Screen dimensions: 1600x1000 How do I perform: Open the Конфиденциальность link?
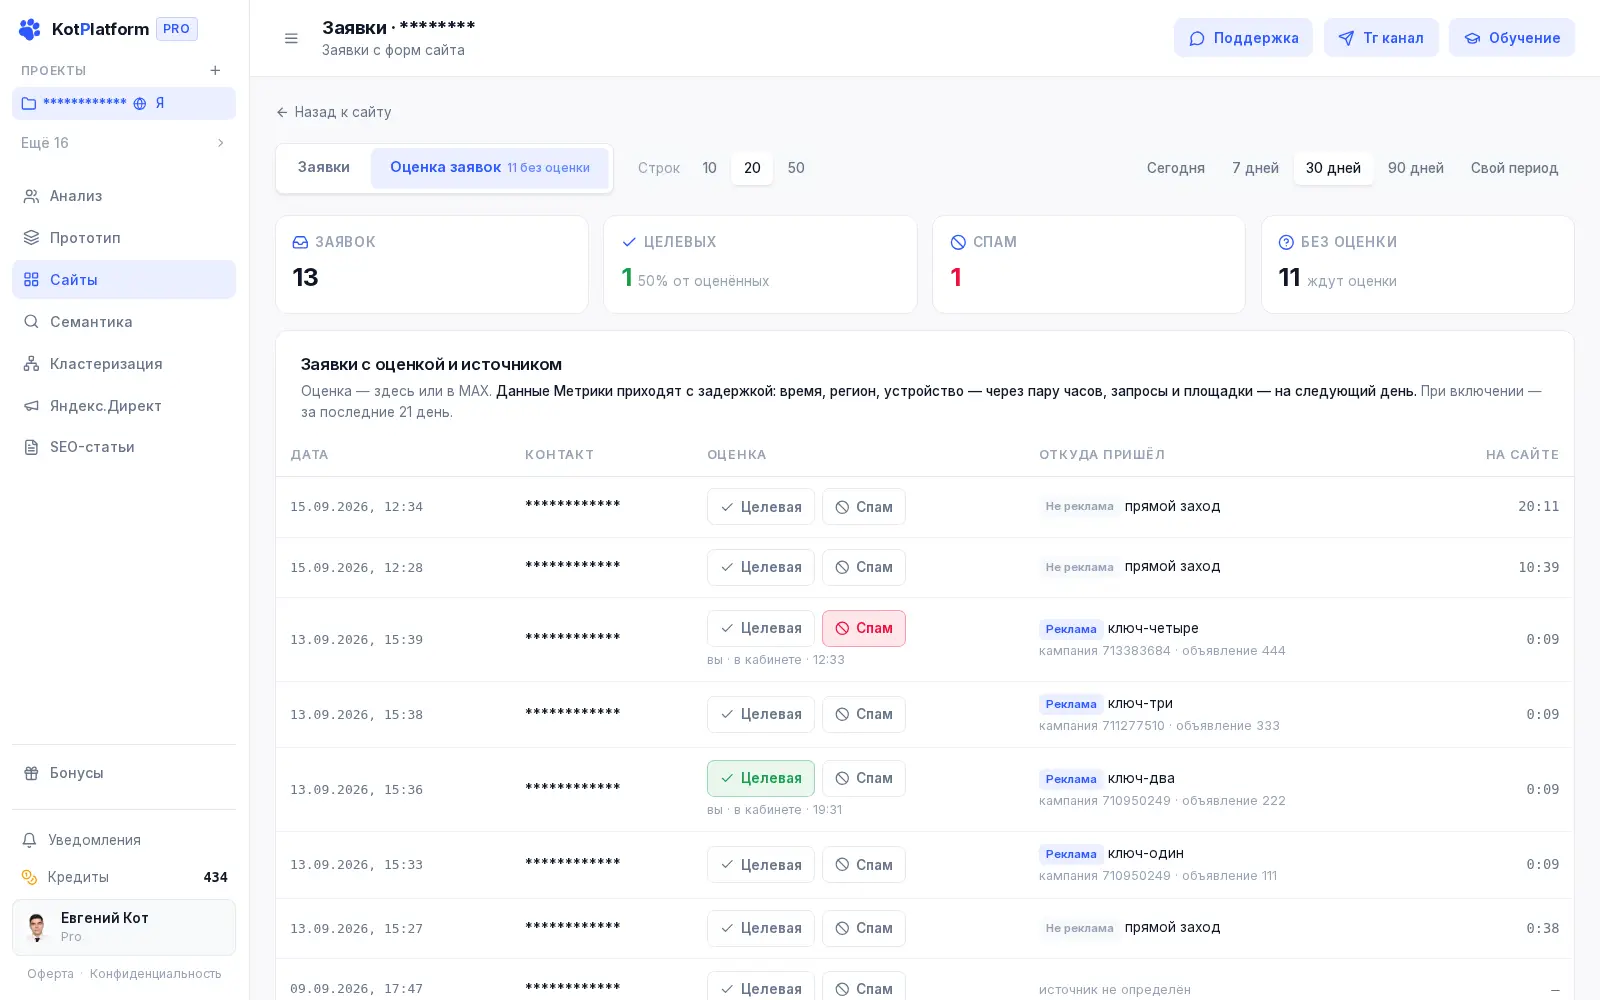point(156,974)
